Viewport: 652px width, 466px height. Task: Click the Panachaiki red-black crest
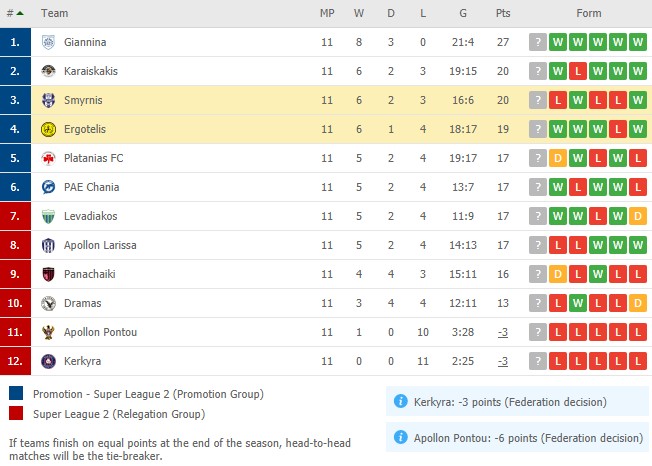tap(48, 274)
